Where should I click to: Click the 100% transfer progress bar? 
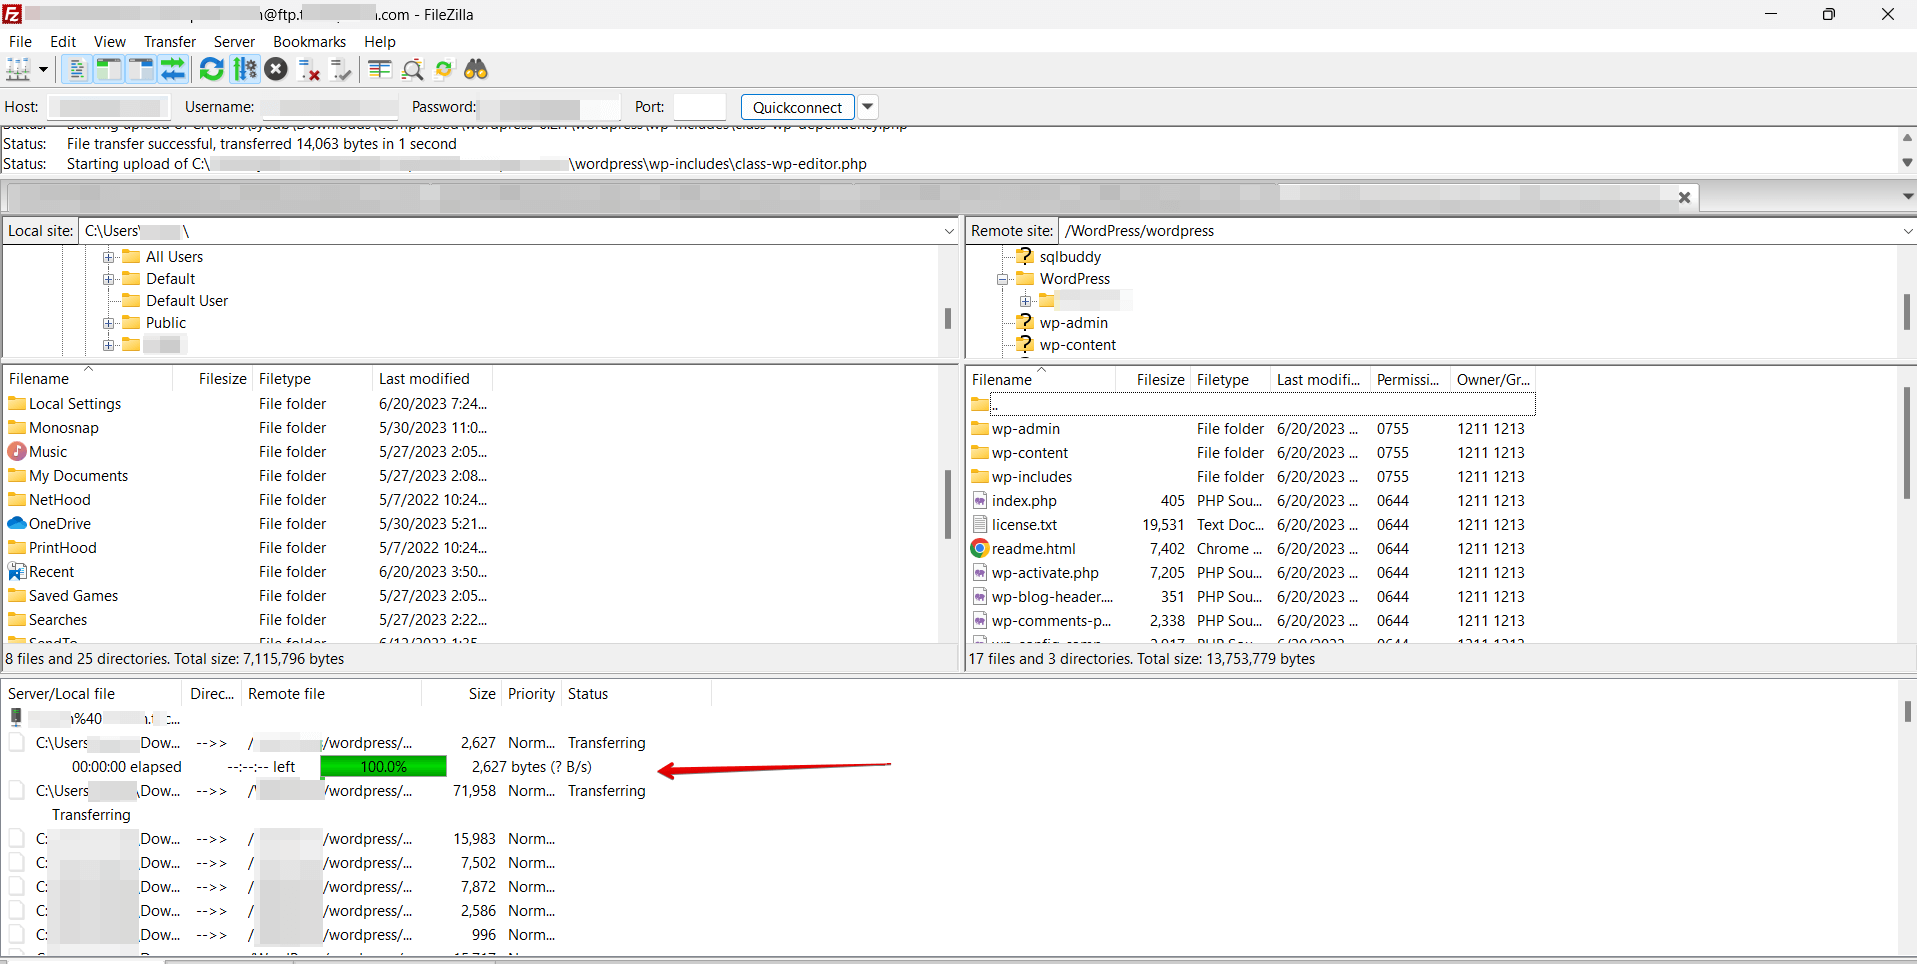coord(383,767)
